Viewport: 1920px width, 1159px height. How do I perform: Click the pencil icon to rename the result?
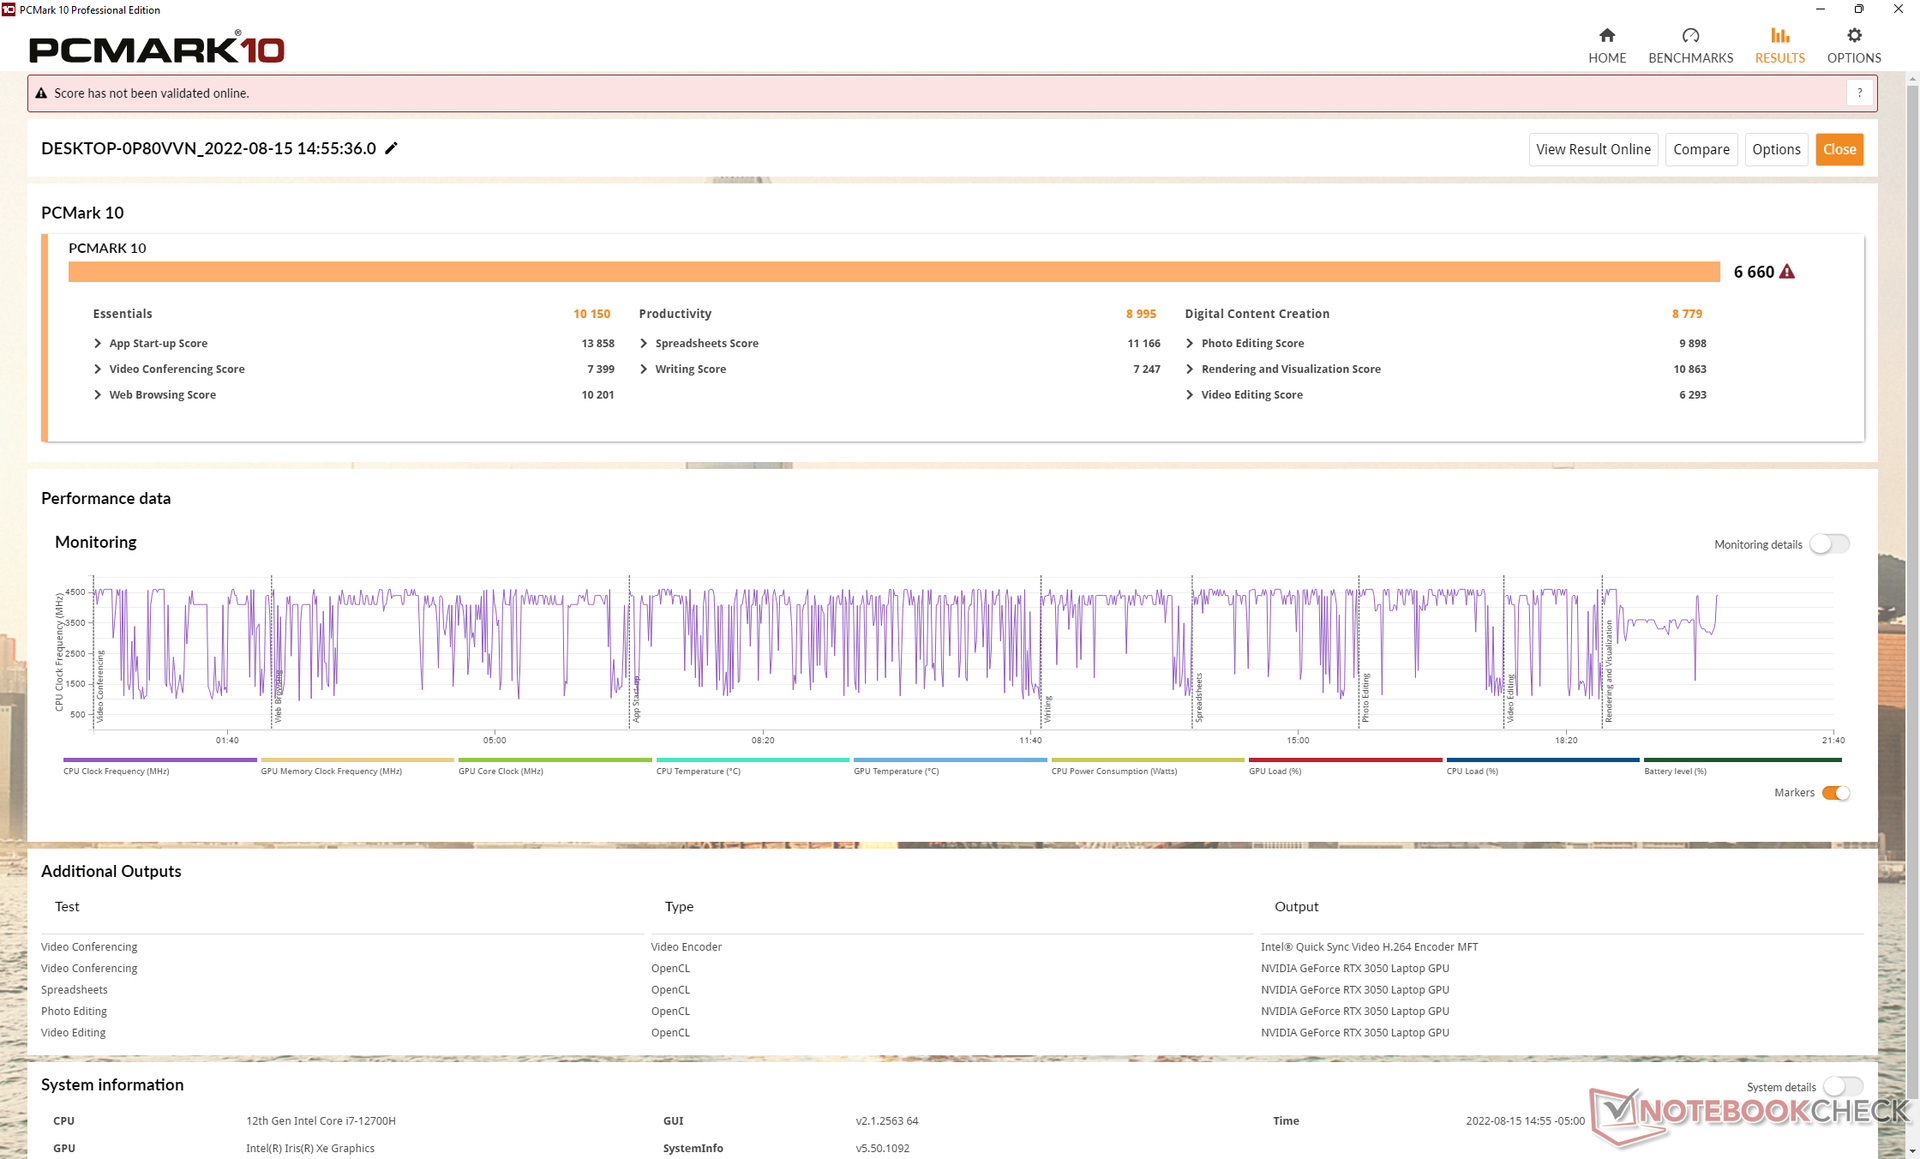point(392,148)
